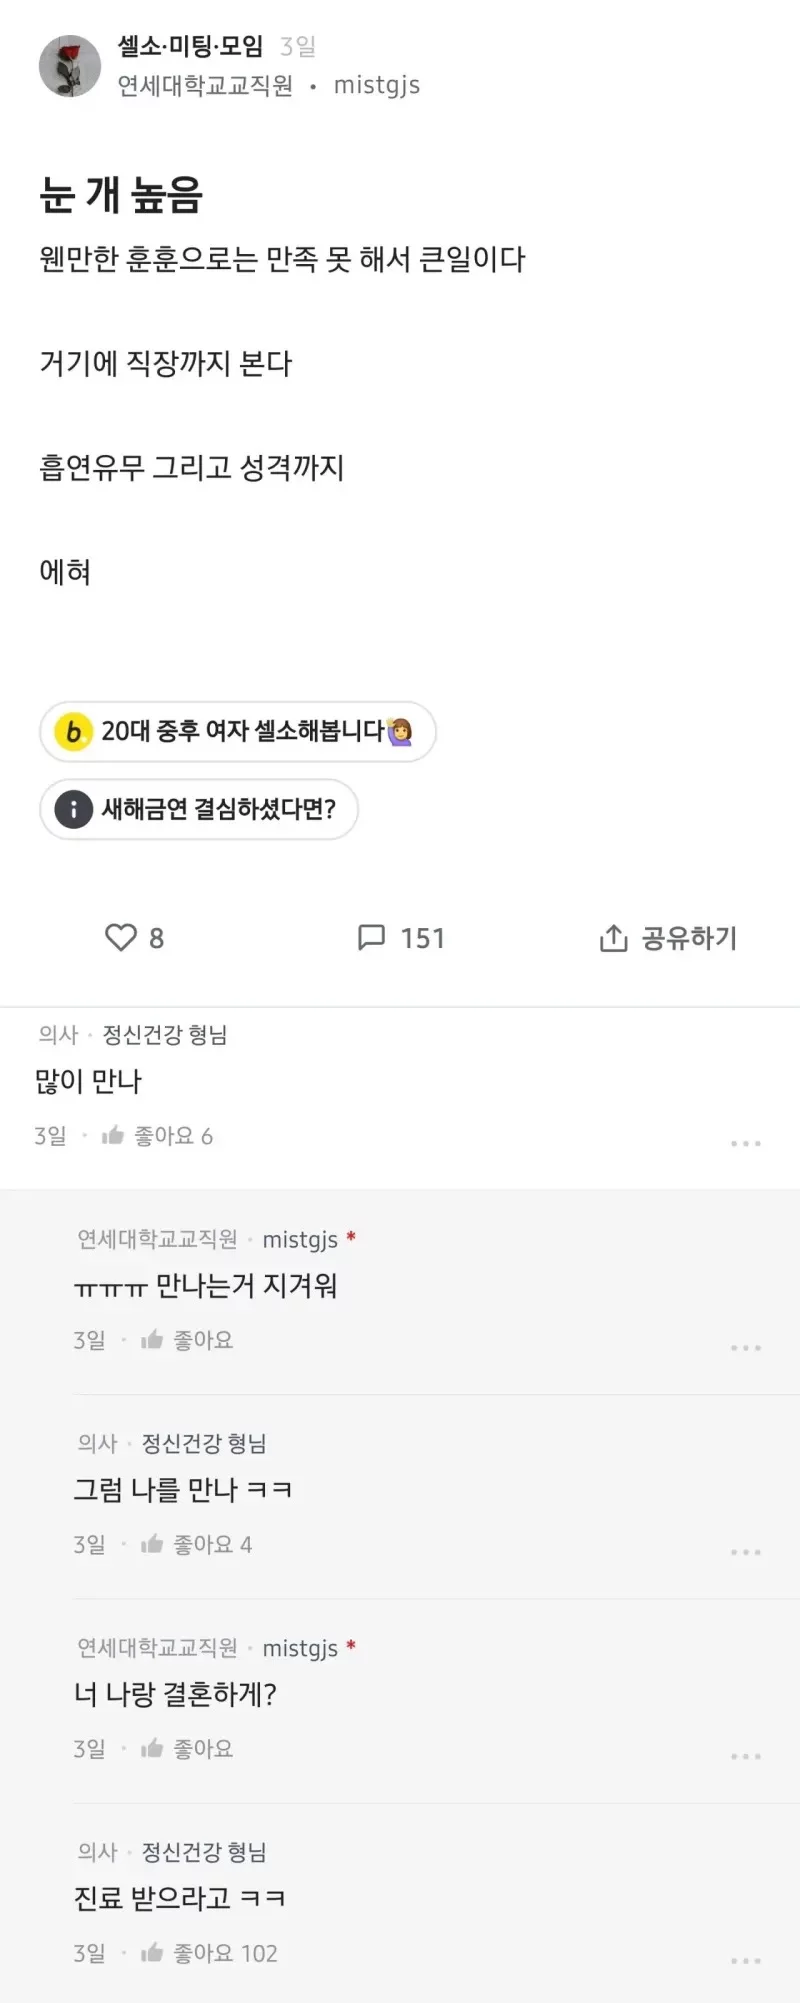Open more options for '너 나랑 결혼하게?' reply
This screenshot has height=2003, width=800.
(x=746, y=1756)
